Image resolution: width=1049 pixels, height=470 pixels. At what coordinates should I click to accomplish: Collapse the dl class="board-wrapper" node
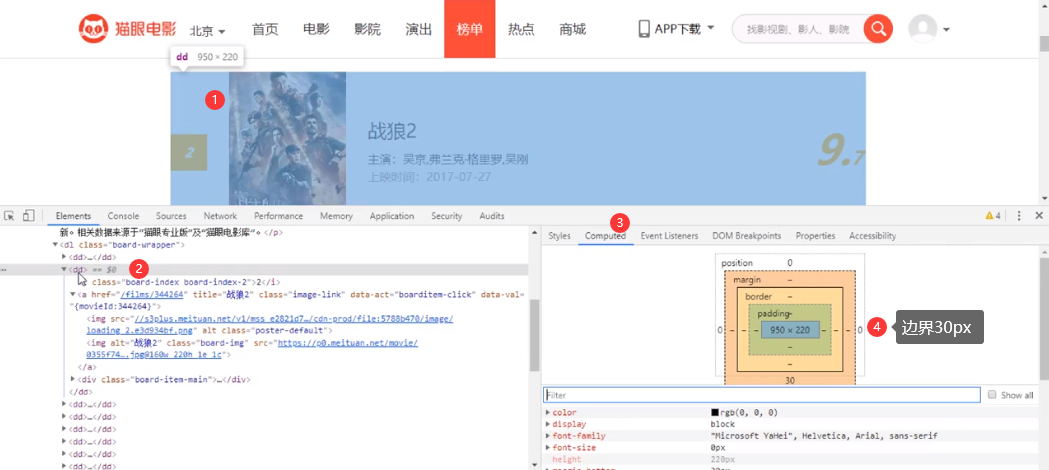point(56,245)
